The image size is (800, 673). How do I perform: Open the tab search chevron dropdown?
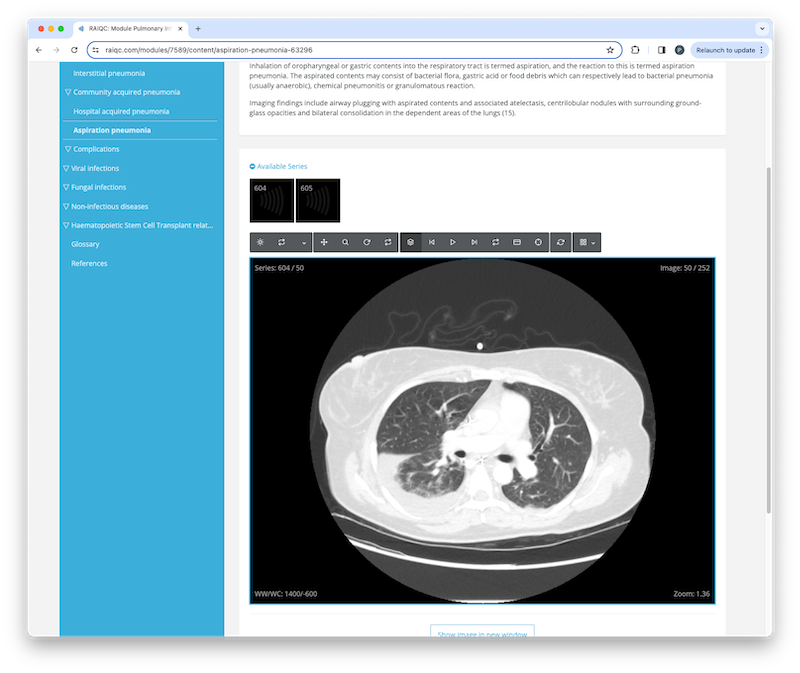pyautogui.click(x=762, y=29)
